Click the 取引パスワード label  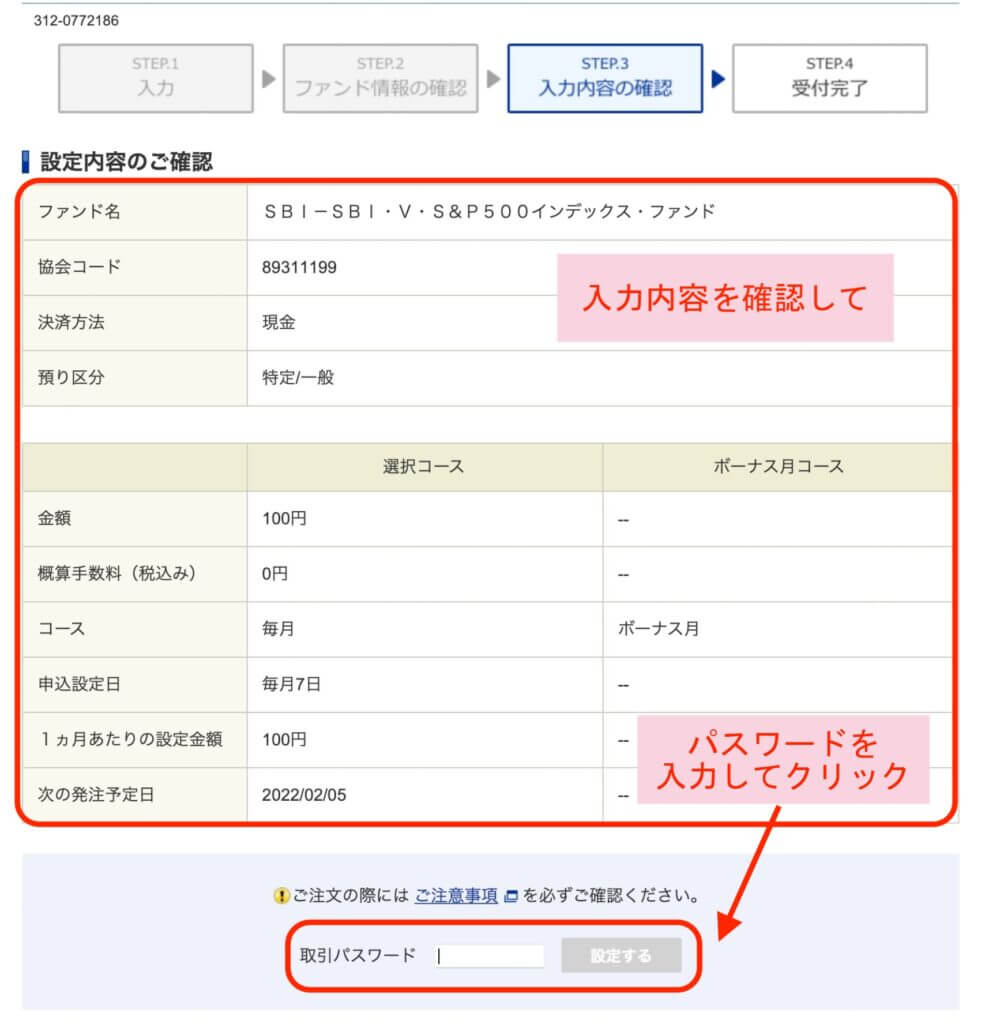(358, 955)
